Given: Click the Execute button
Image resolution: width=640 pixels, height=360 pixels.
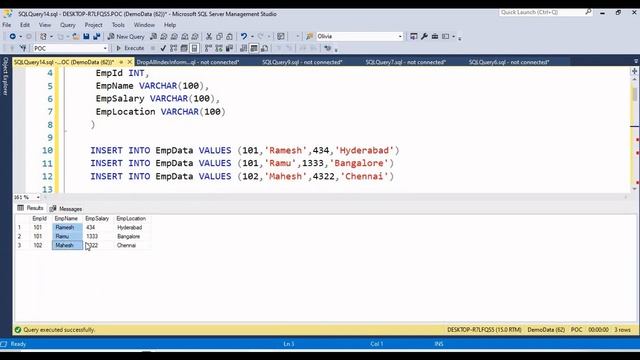Looking at the screenshot, I should point(130,48).
